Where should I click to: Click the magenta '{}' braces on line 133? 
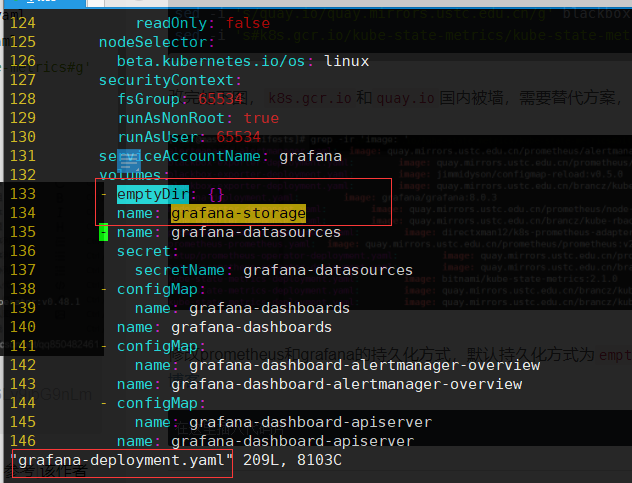pyautogui.click(x=216, y=194)
